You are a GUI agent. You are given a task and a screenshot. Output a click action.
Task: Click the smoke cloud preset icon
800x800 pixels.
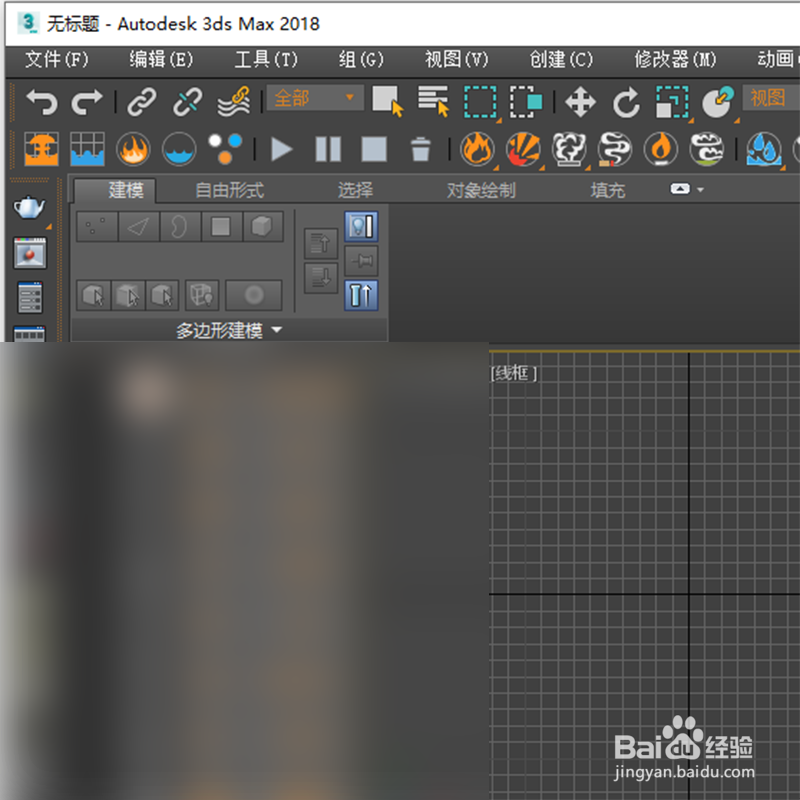click(569, 149)
